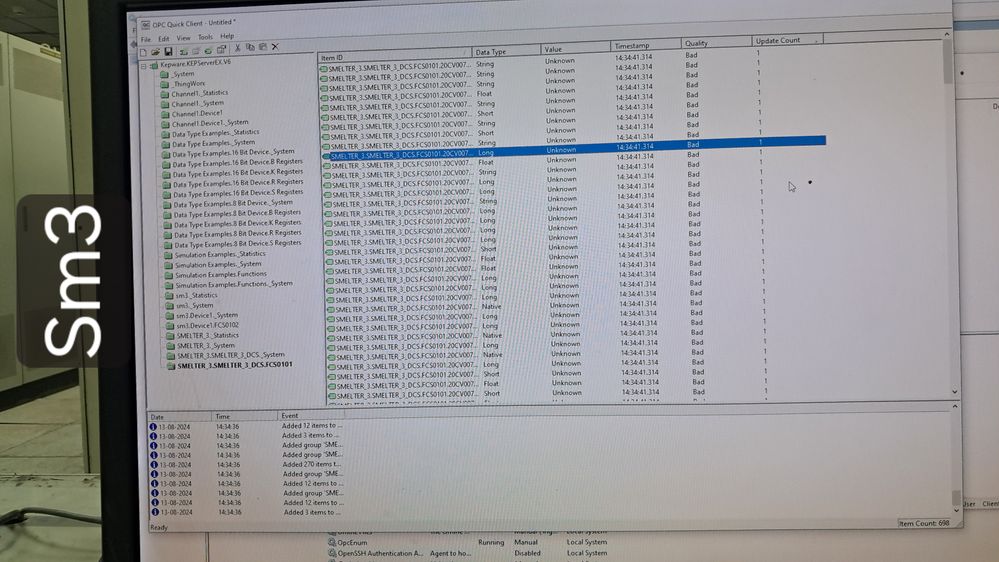Click the Item Count: 698 status text
Viewport: 999px width, 562px height.
(x=924, y=523)
